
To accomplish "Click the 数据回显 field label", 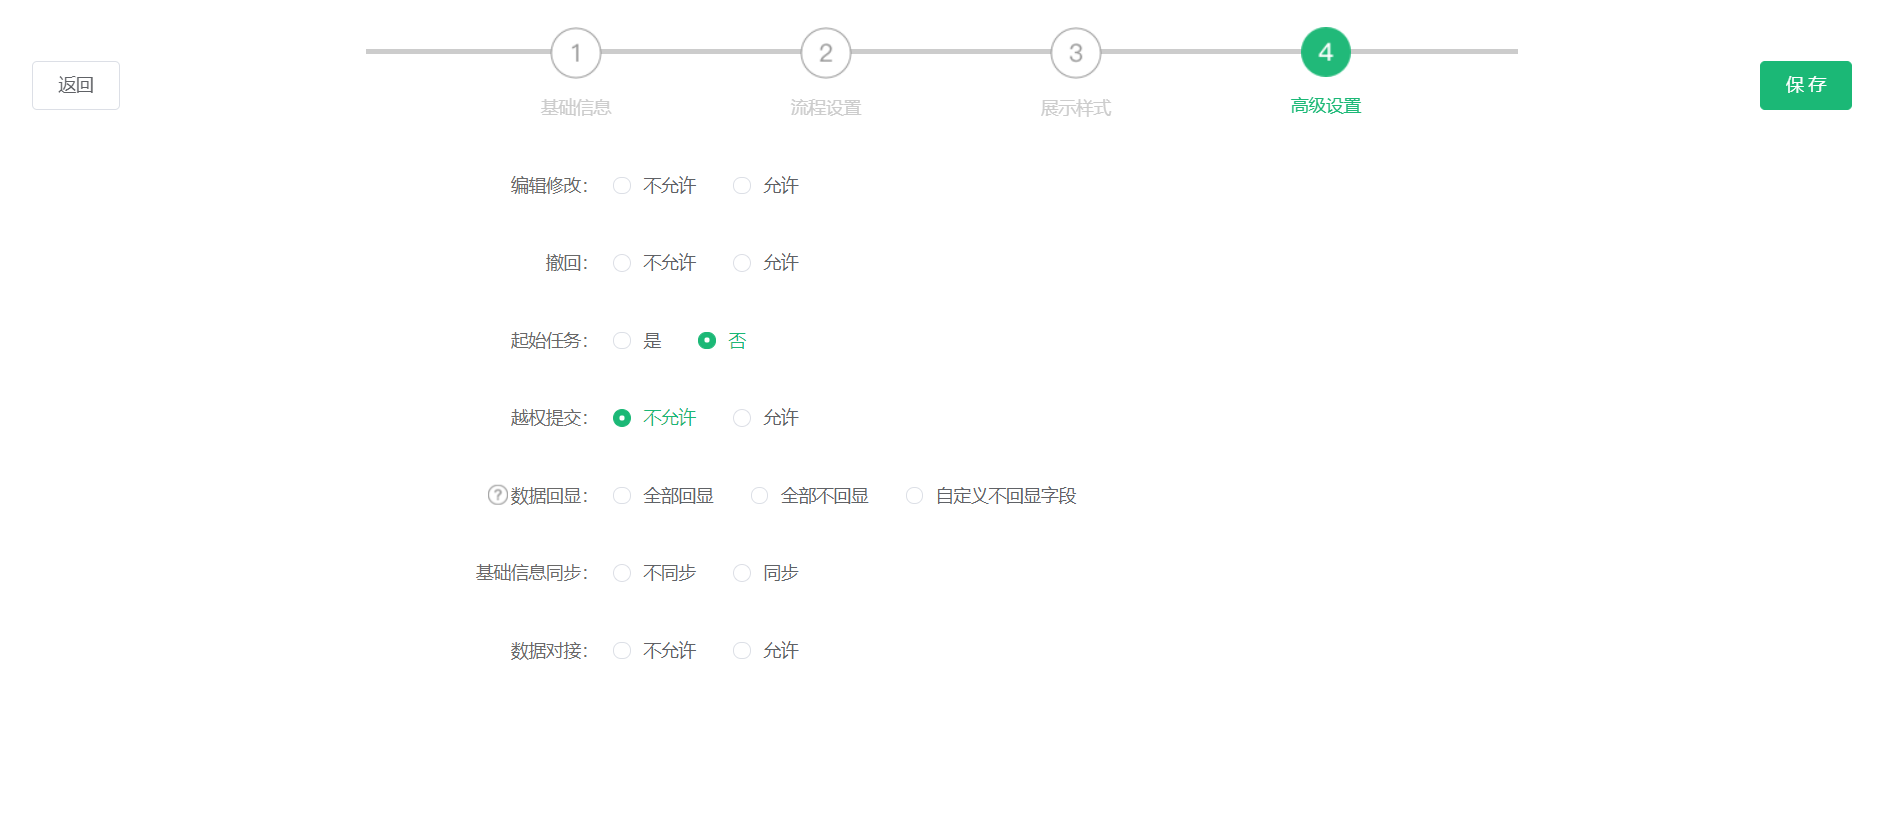I will (x=549, y=496).
